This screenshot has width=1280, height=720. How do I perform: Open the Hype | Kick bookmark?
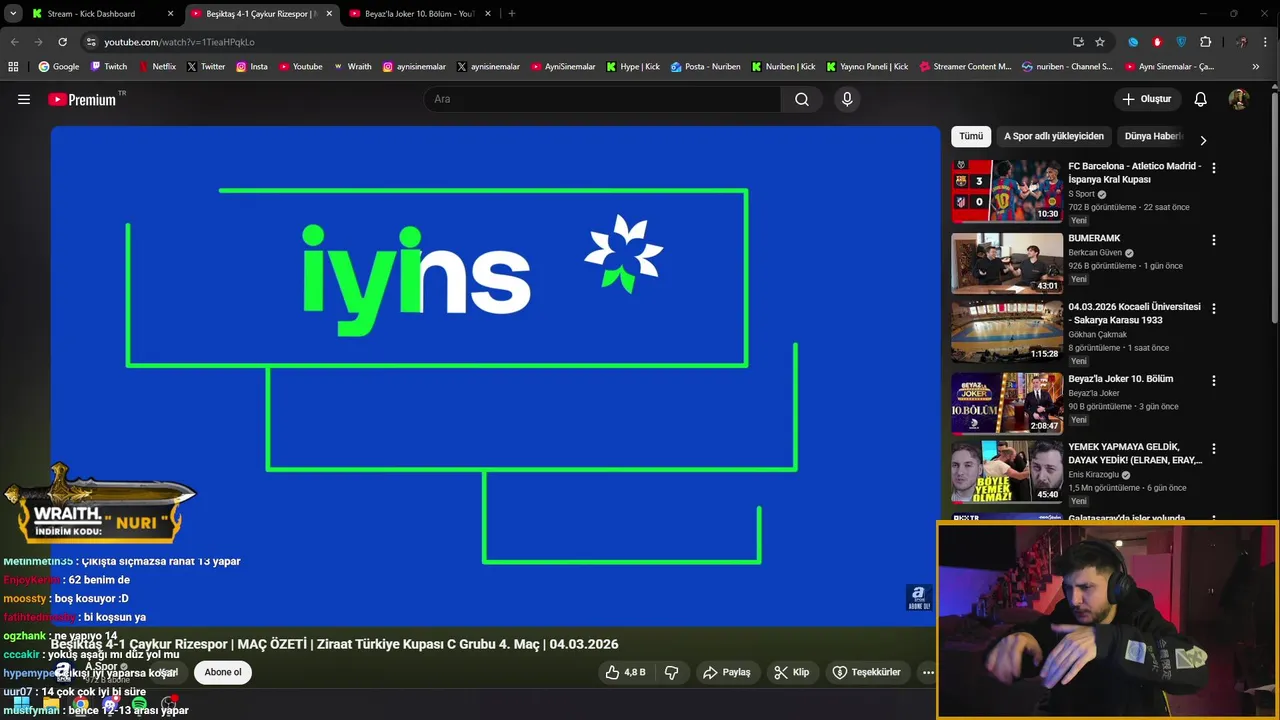pyautogui.click(x=633, y=67)
